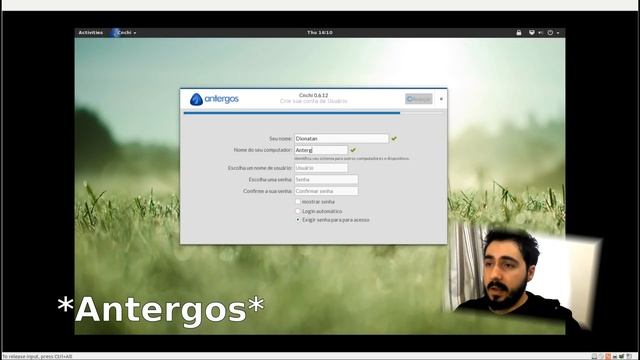Expand the system menu arrow in top bar

coord(558,33)
